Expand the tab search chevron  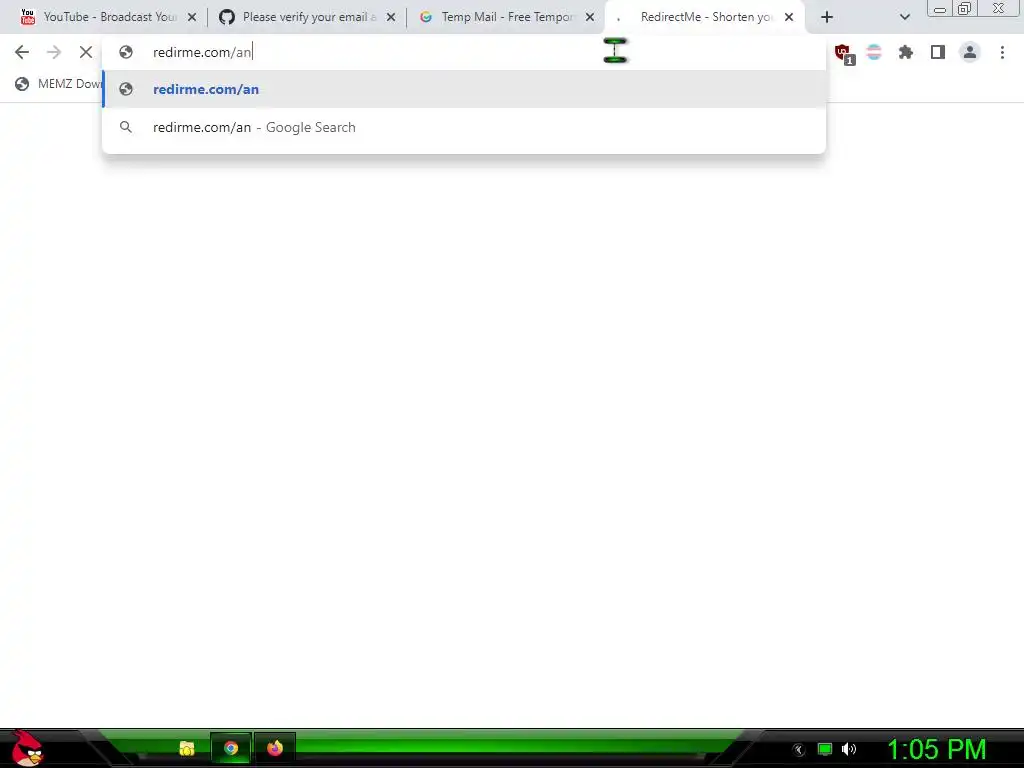pyautogui.click(x=904, y=18)
